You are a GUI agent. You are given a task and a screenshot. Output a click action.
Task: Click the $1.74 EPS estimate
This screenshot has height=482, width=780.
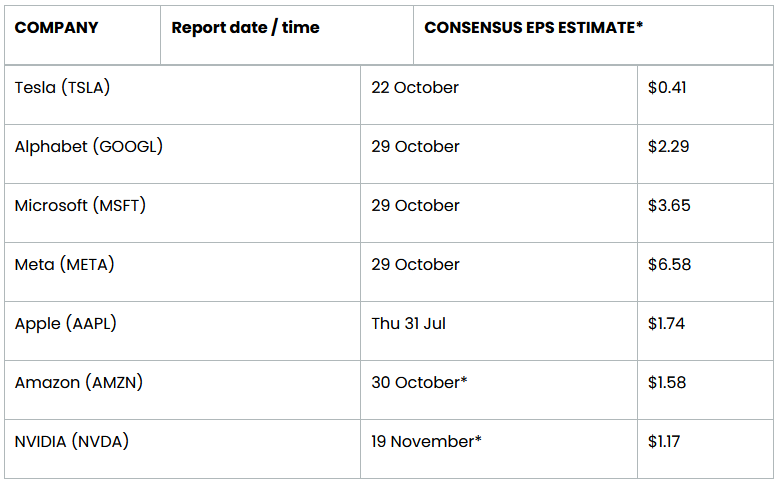click(667, 324)
